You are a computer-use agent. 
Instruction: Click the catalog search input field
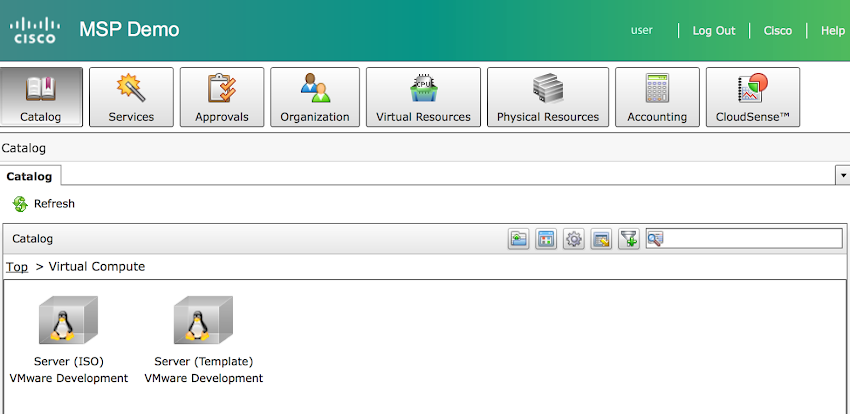click(x=744, y=238)
